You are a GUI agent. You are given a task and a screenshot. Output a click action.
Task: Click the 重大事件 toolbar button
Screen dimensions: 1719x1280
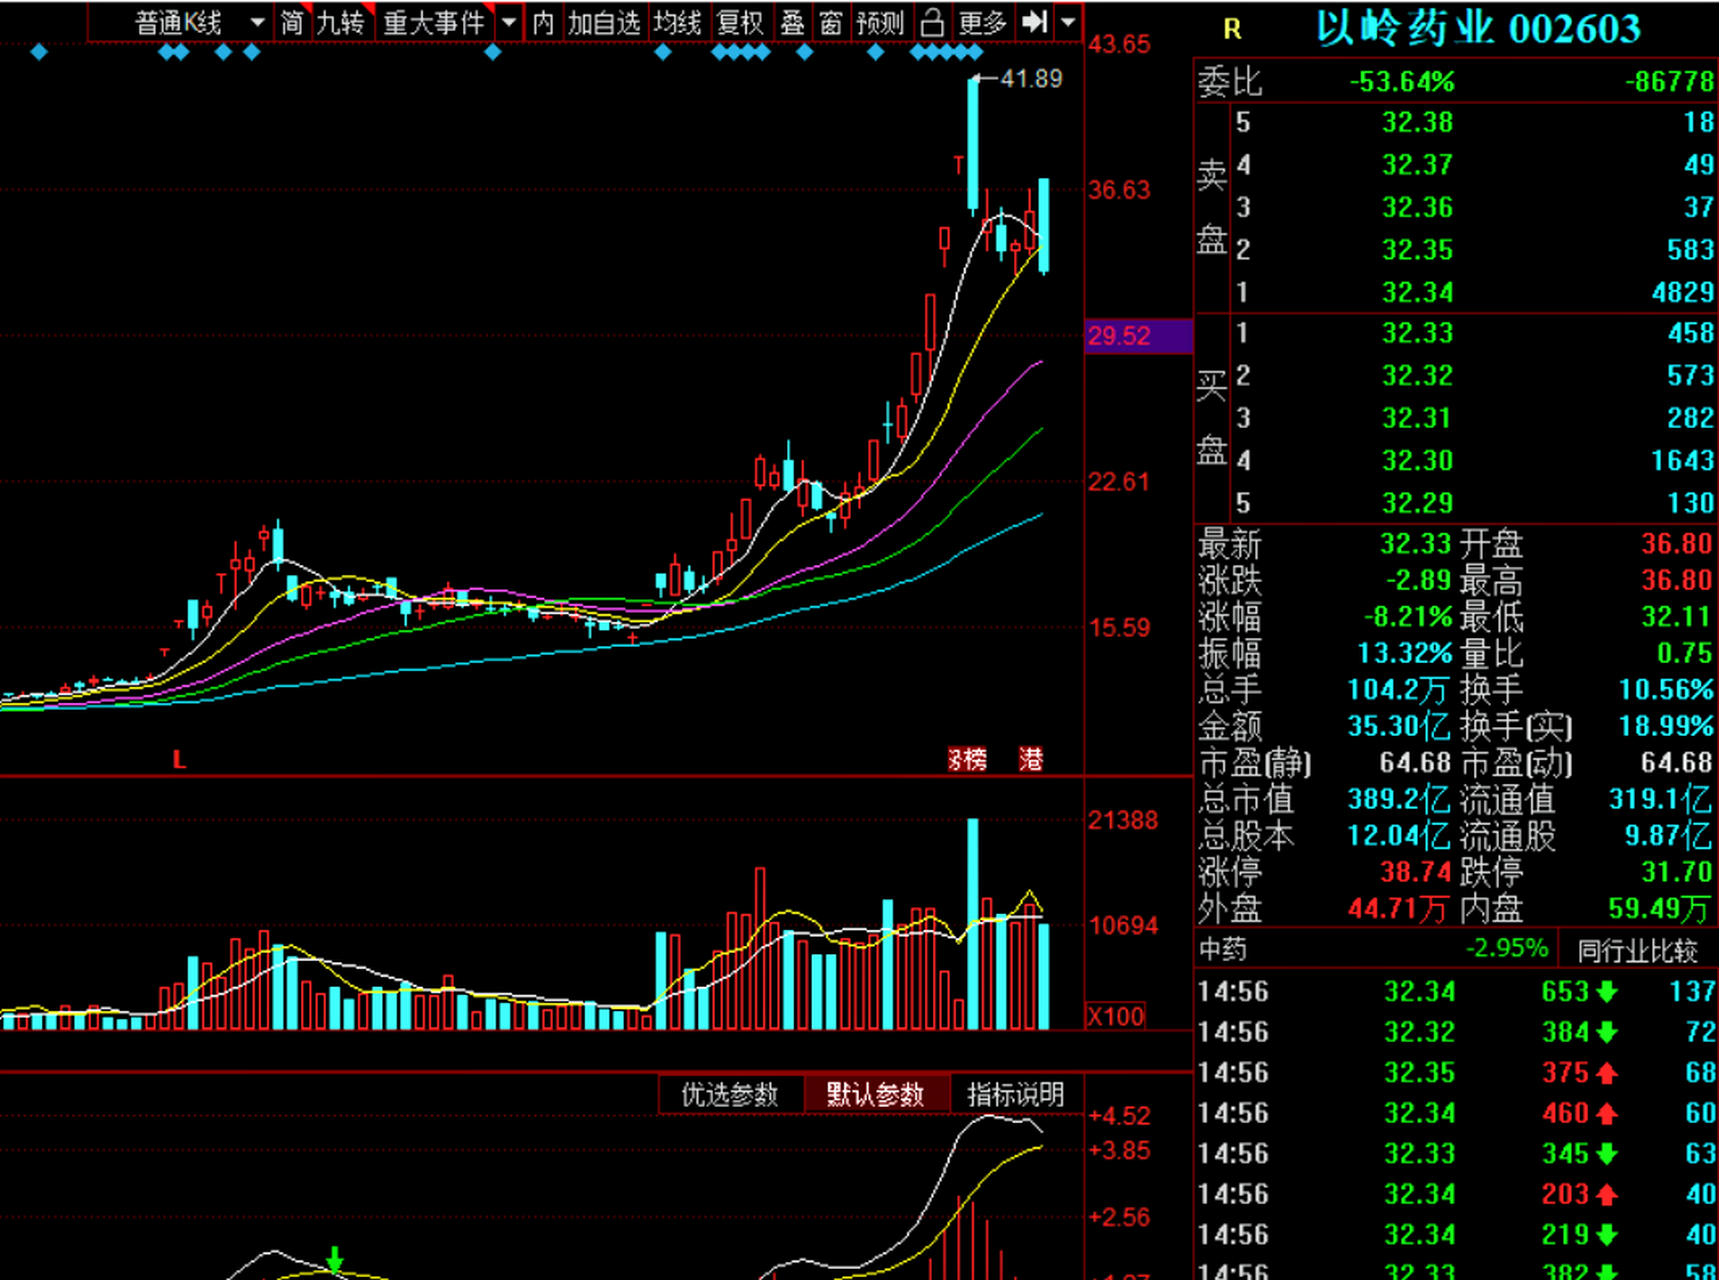pyautogui.click(x=433, y=22)
